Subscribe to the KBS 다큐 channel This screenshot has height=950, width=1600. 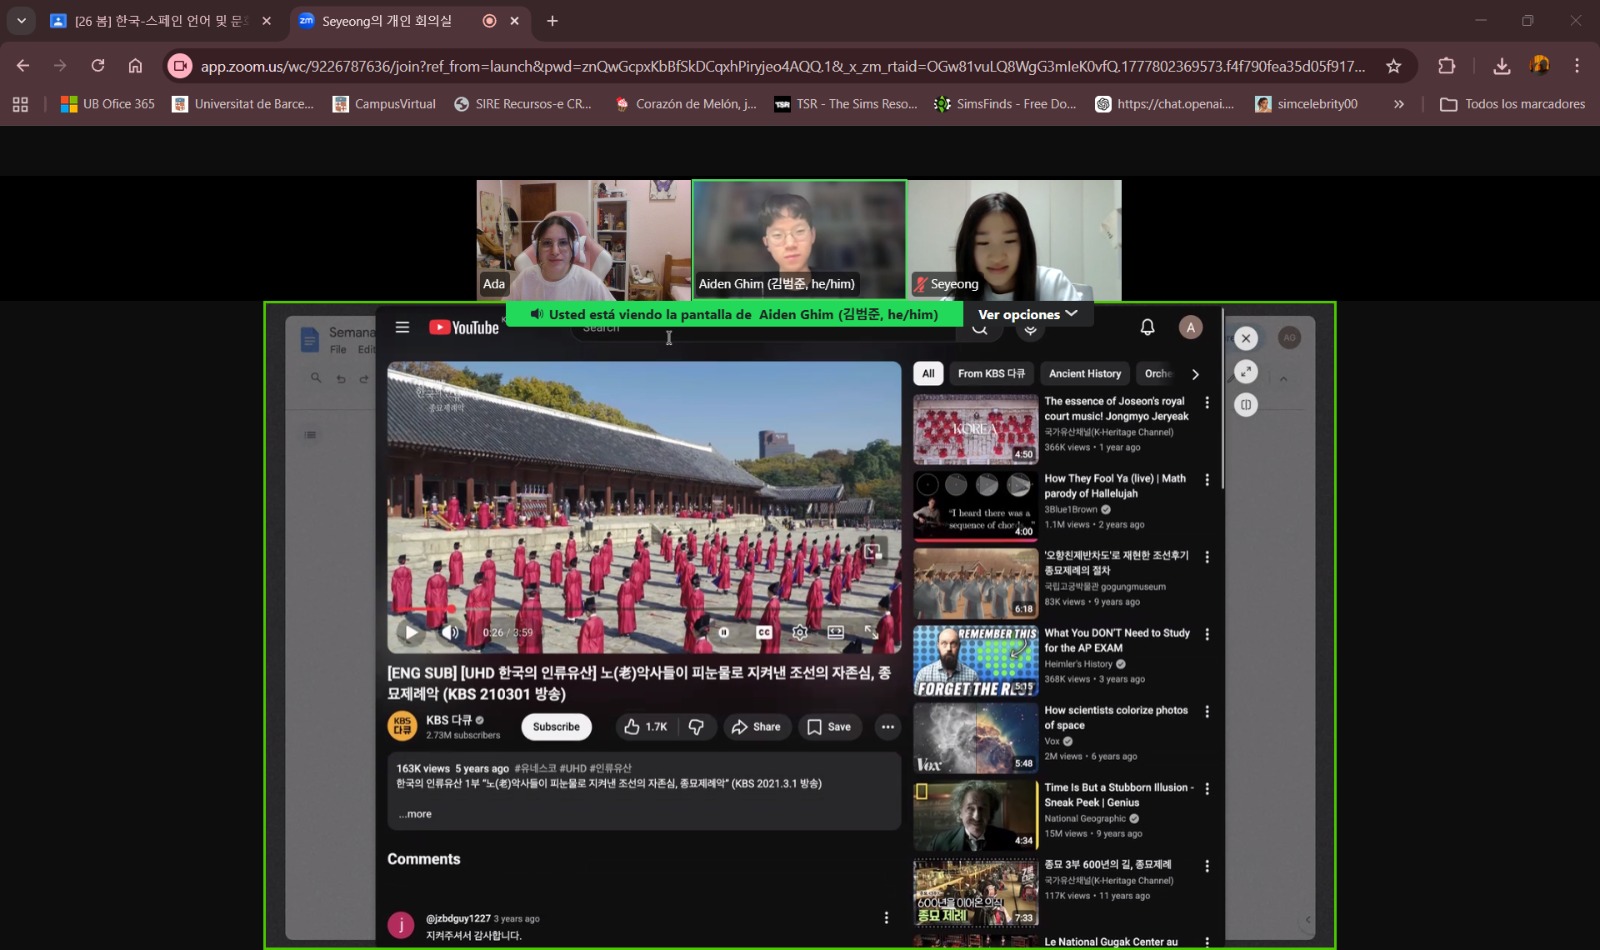[556, 727]
